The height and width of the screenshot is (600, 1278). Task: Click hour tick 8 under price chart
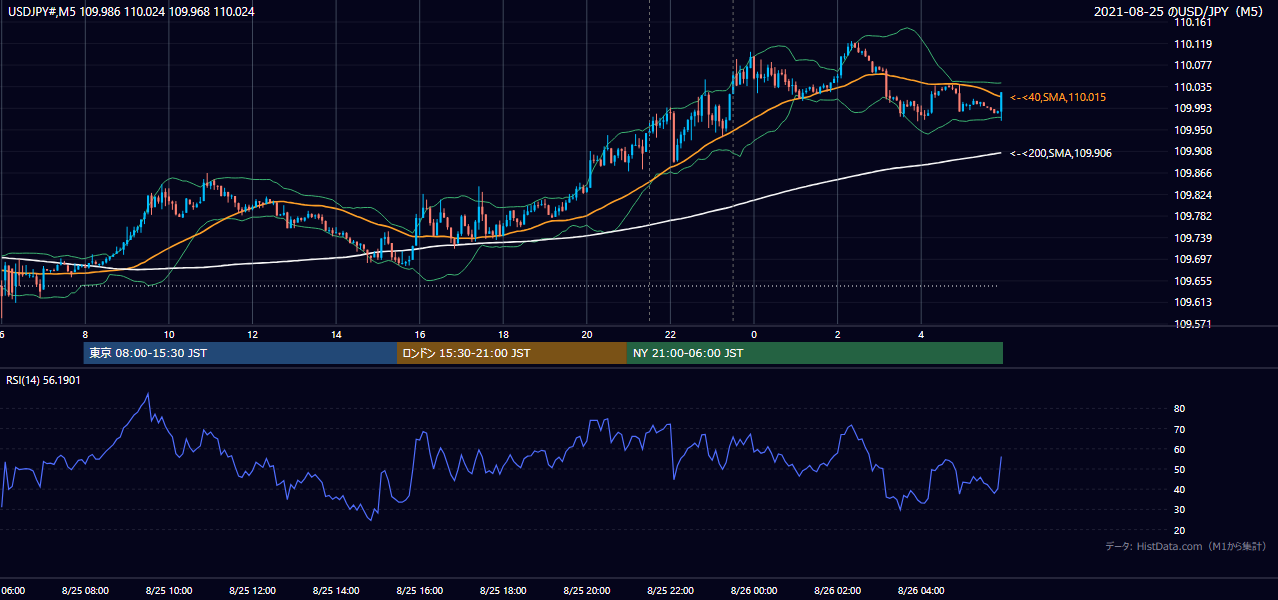pos(85,335)
